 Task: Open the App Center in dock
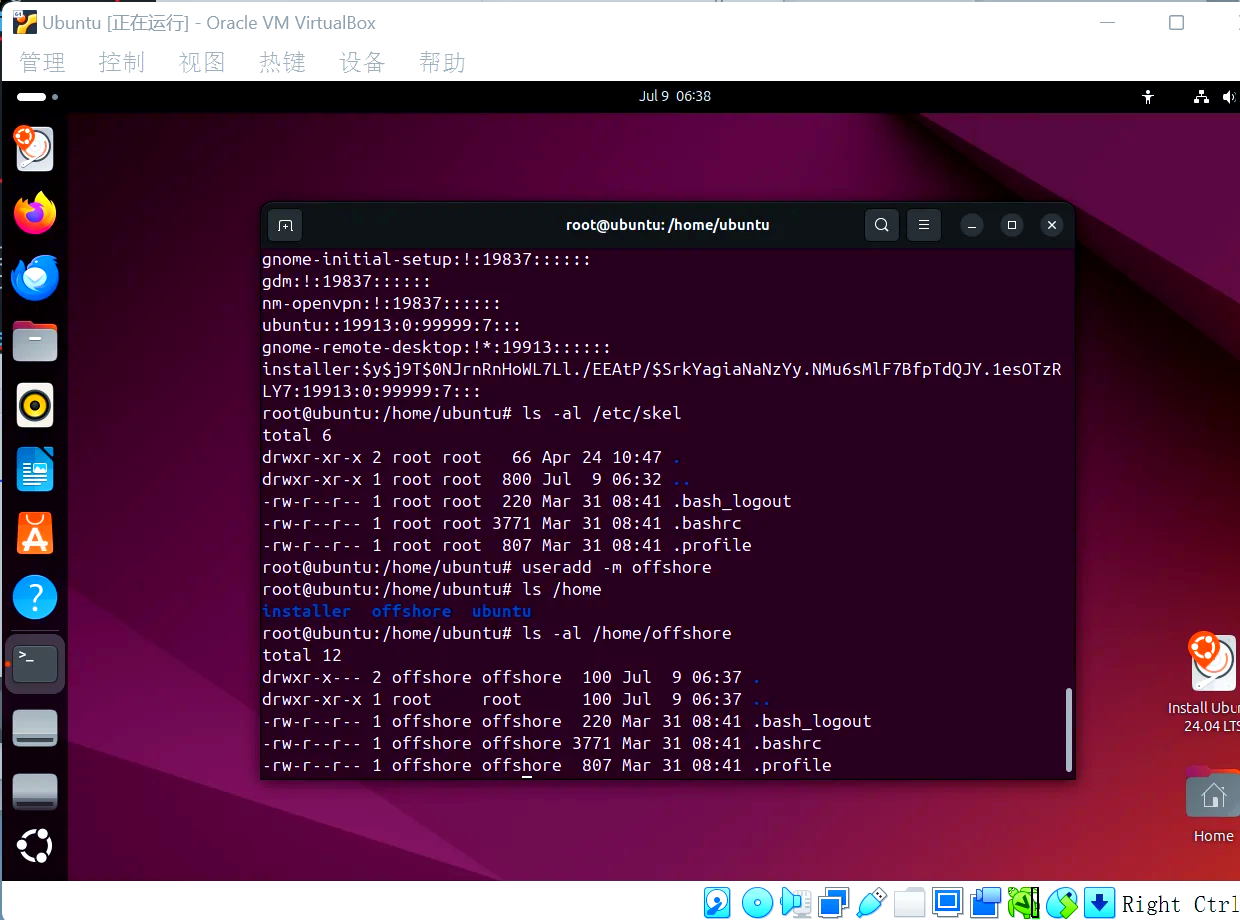click(x=35, y=533)
